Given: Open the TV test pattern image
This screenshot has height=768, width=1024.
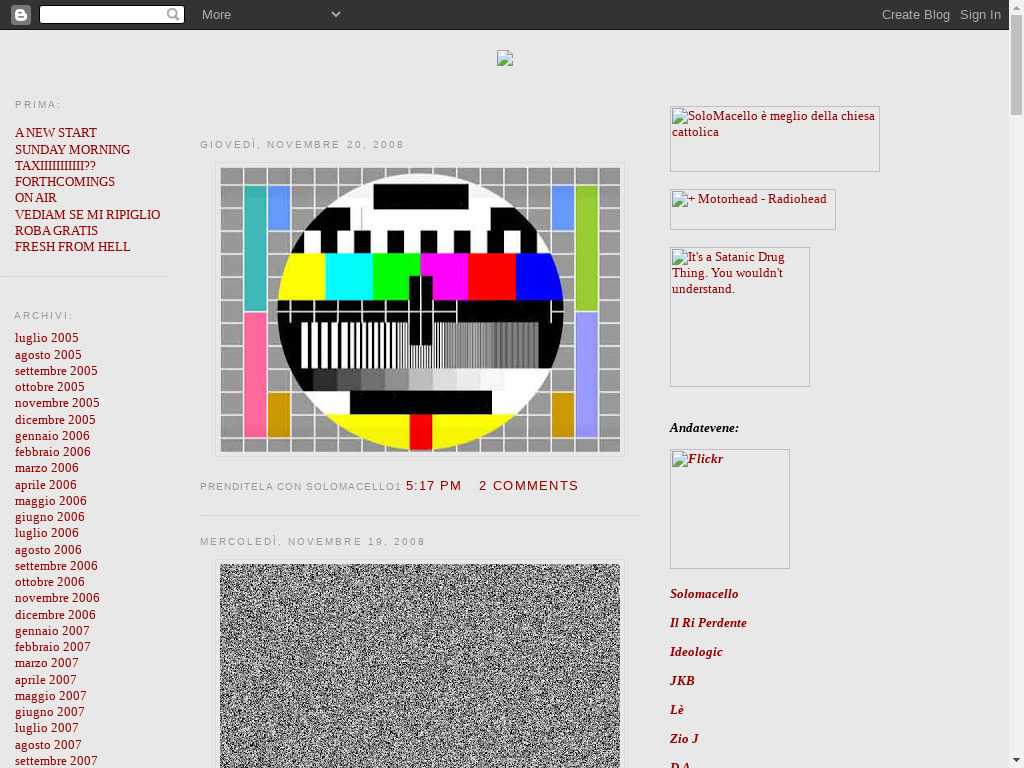Looking at the screenshot, I should tap(420, 309).
